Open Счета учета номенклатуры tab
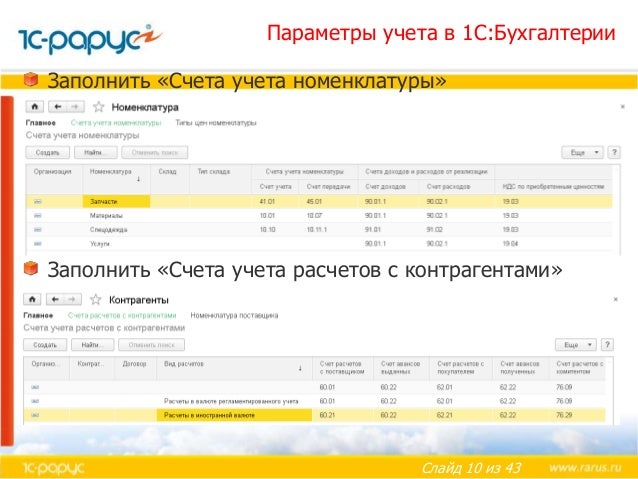This screenshot has width=638, height=479. pyautogui.click(x=116, y=122)
